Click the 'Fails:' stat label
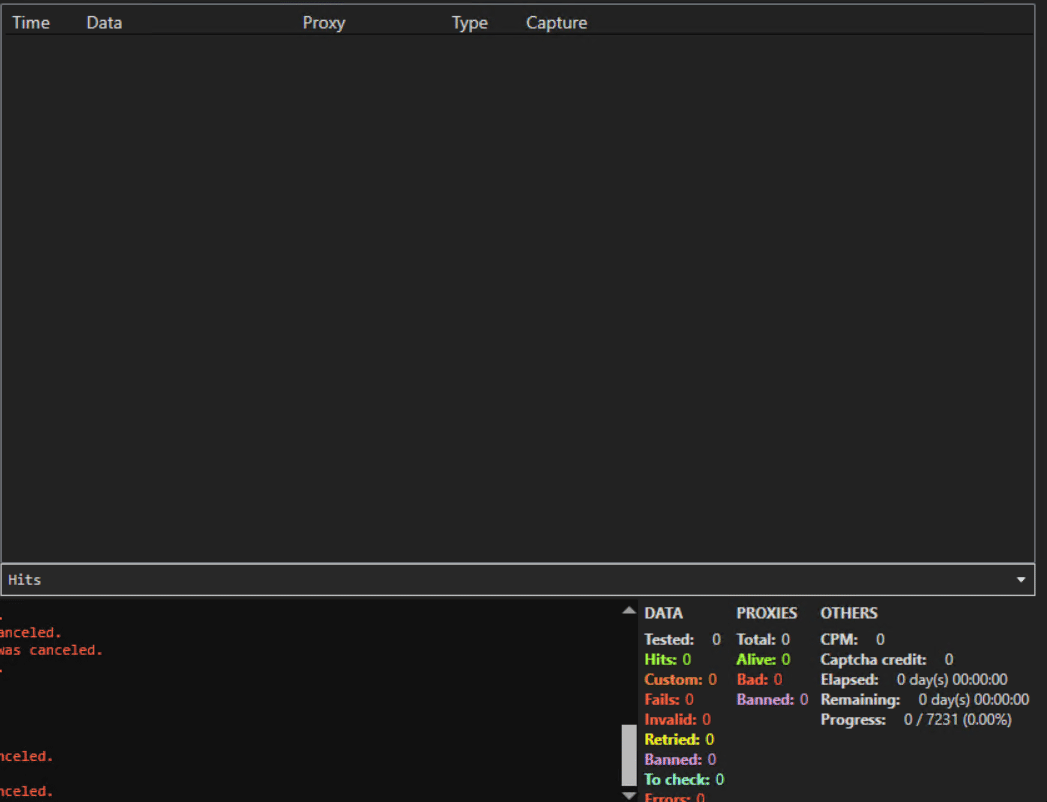The height and width of the screenshot is (802, 1047). tap(662, 699)
